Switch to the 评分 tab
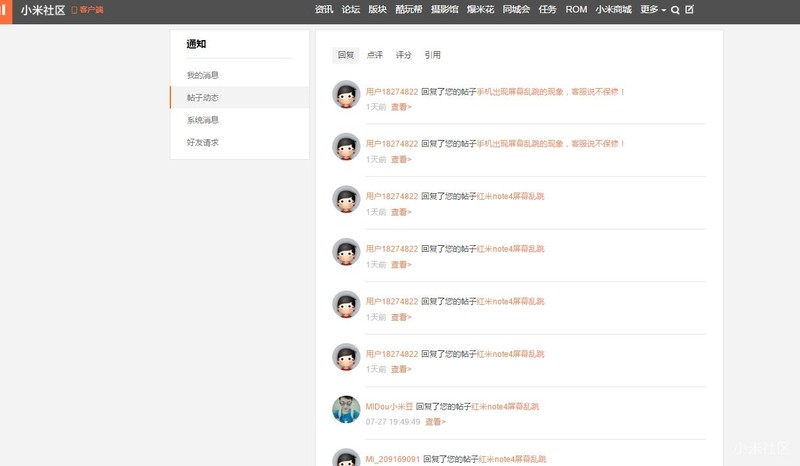 point(403,55)
